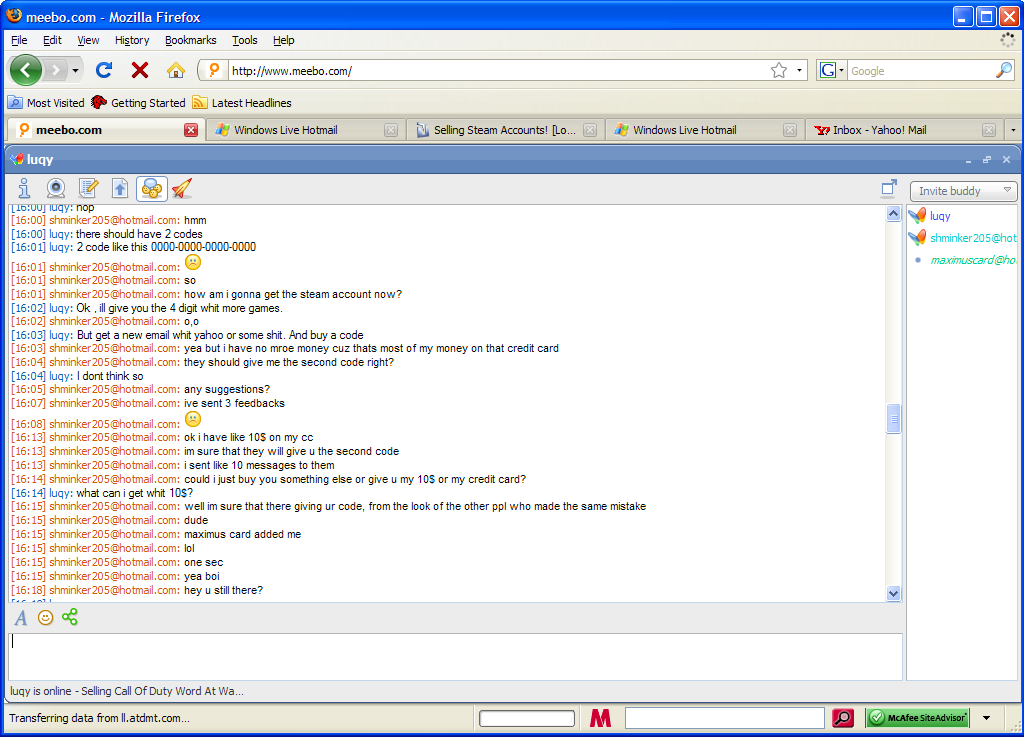Close the meebo.com browser tab

click(191, 130)
